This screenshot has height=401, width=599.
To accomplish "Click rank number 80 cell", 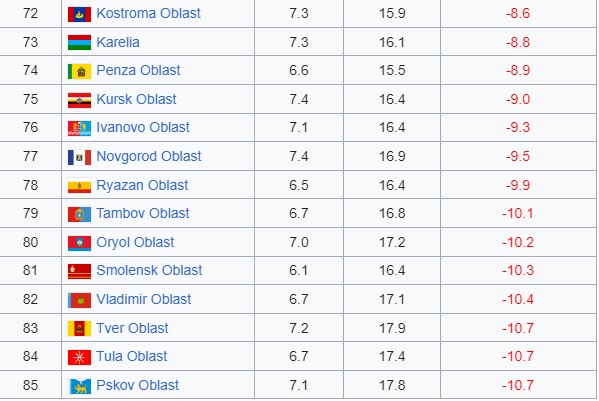I will (x=31, y=242).
